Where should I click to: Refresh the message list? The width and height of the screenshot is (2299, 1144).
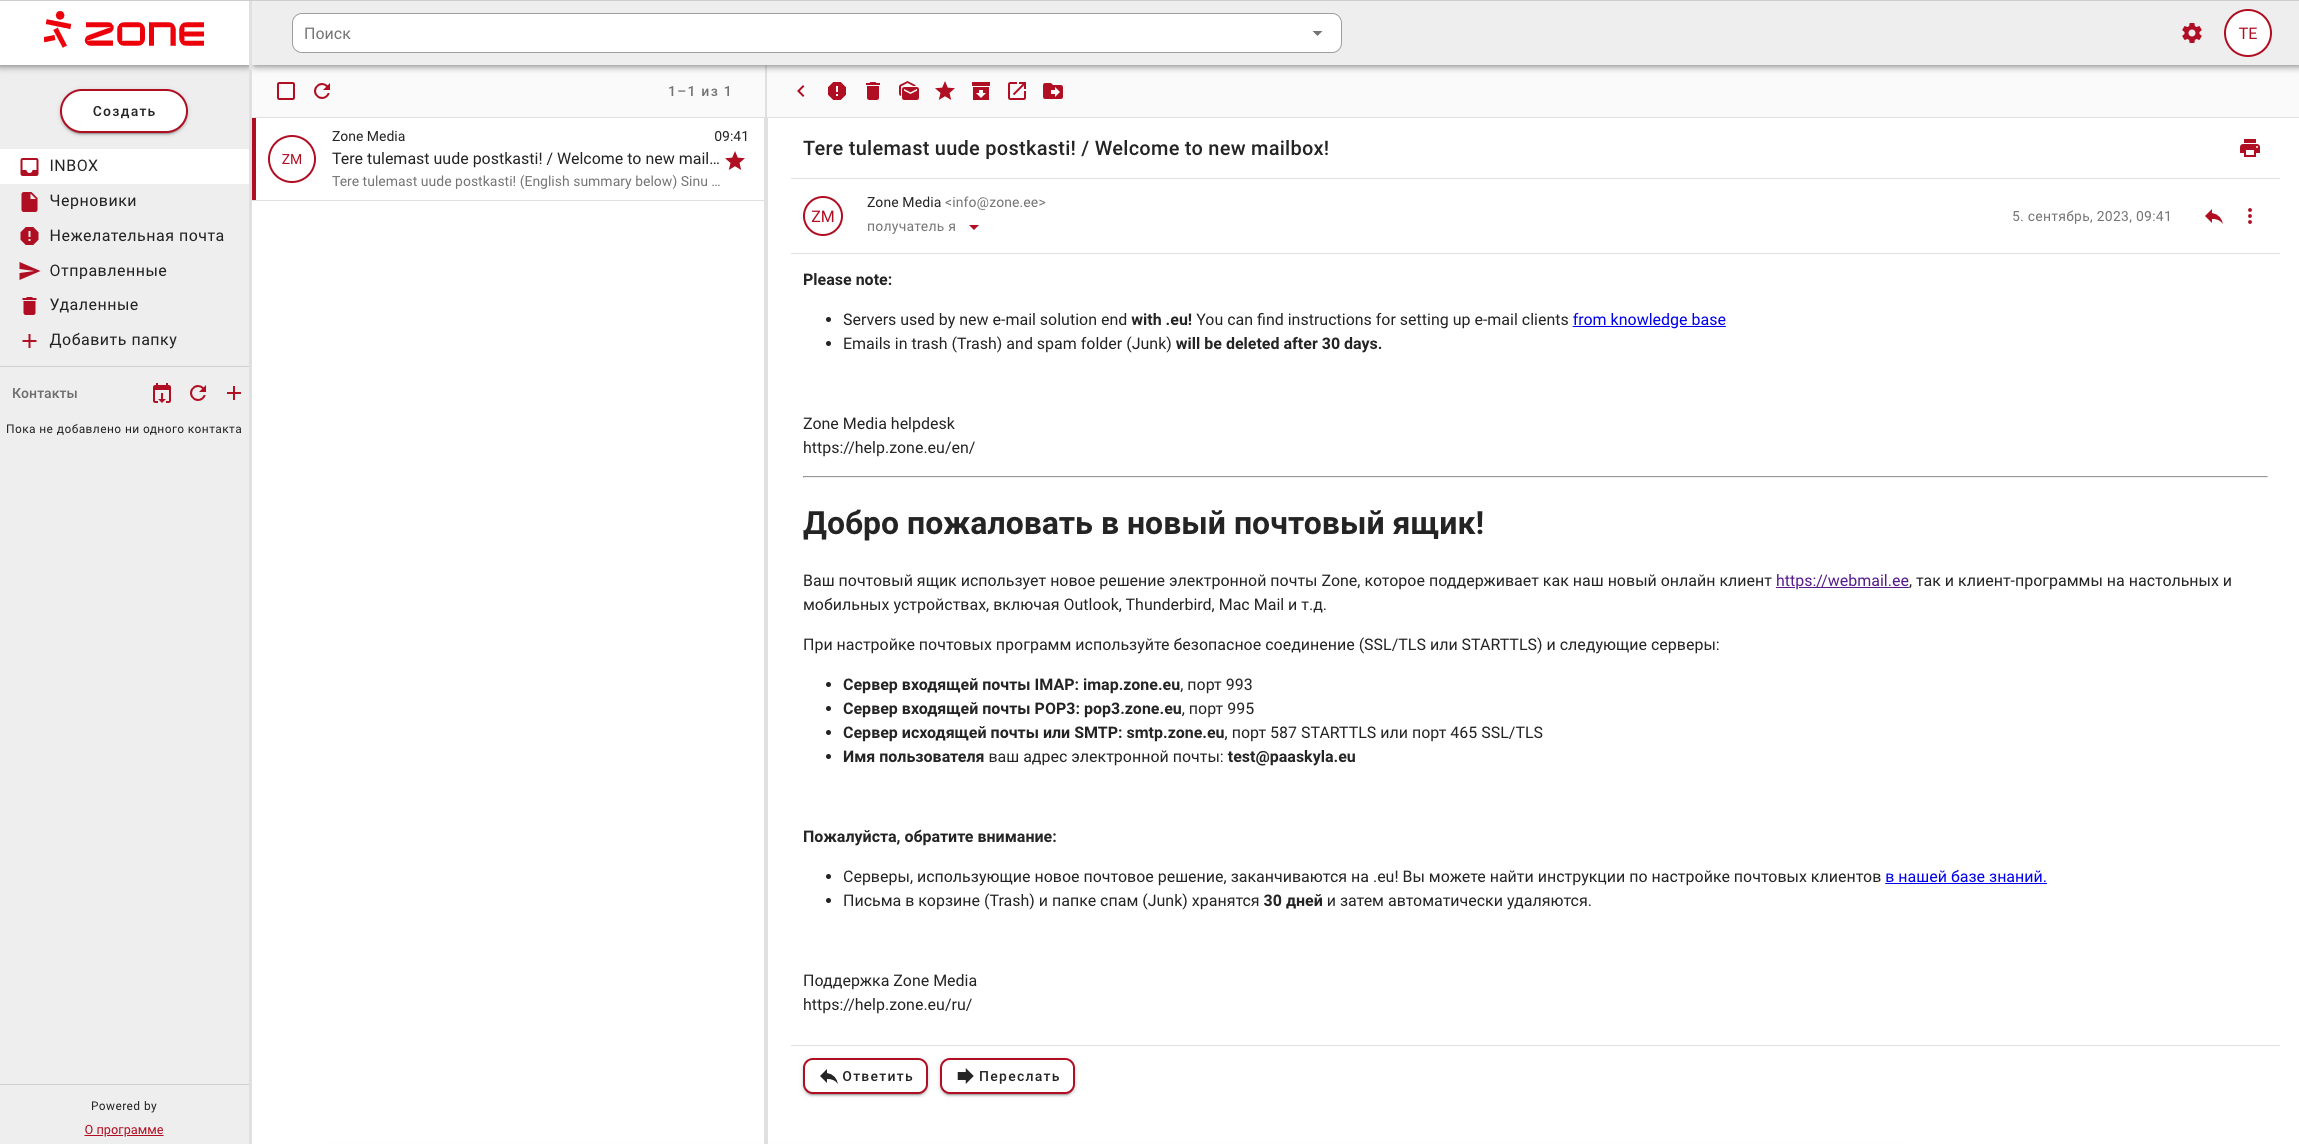point(322,91)
